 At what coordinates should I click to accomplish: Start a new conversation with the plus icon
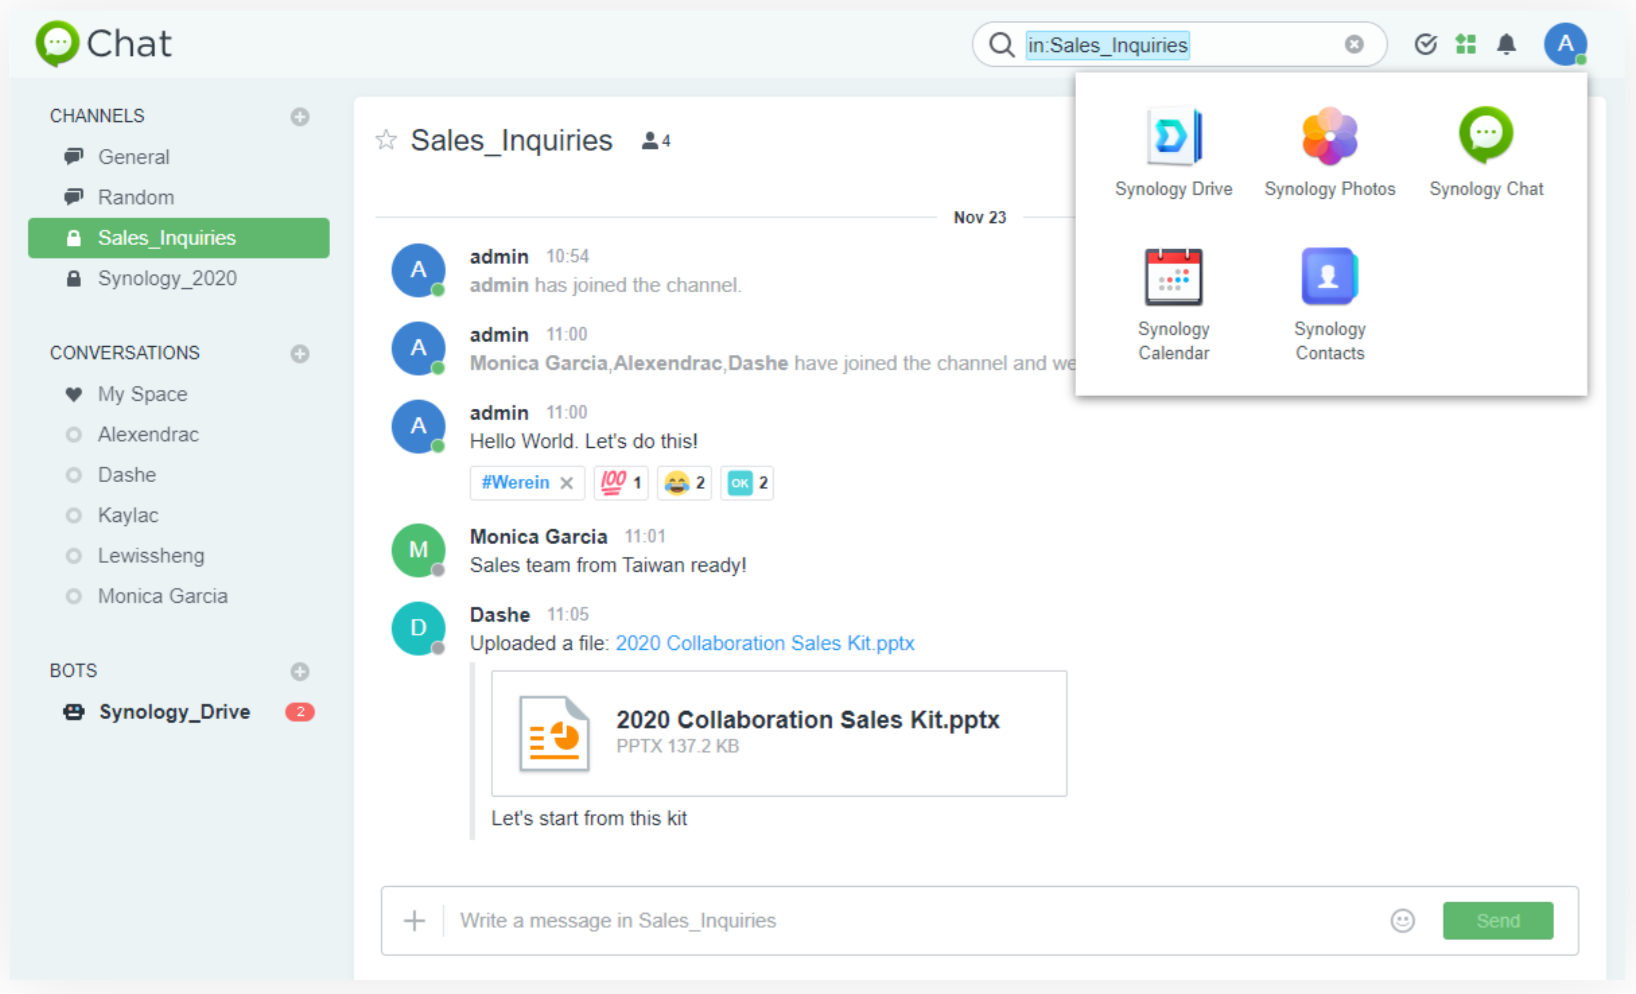click(300, 354)
